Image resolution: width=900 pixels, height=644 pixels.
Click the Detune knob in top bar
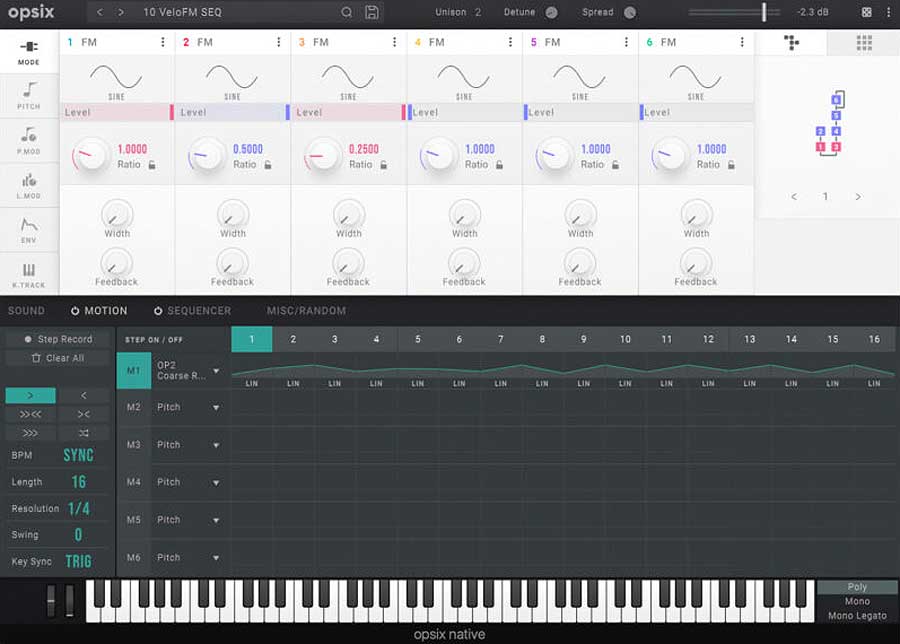point(552,12)
